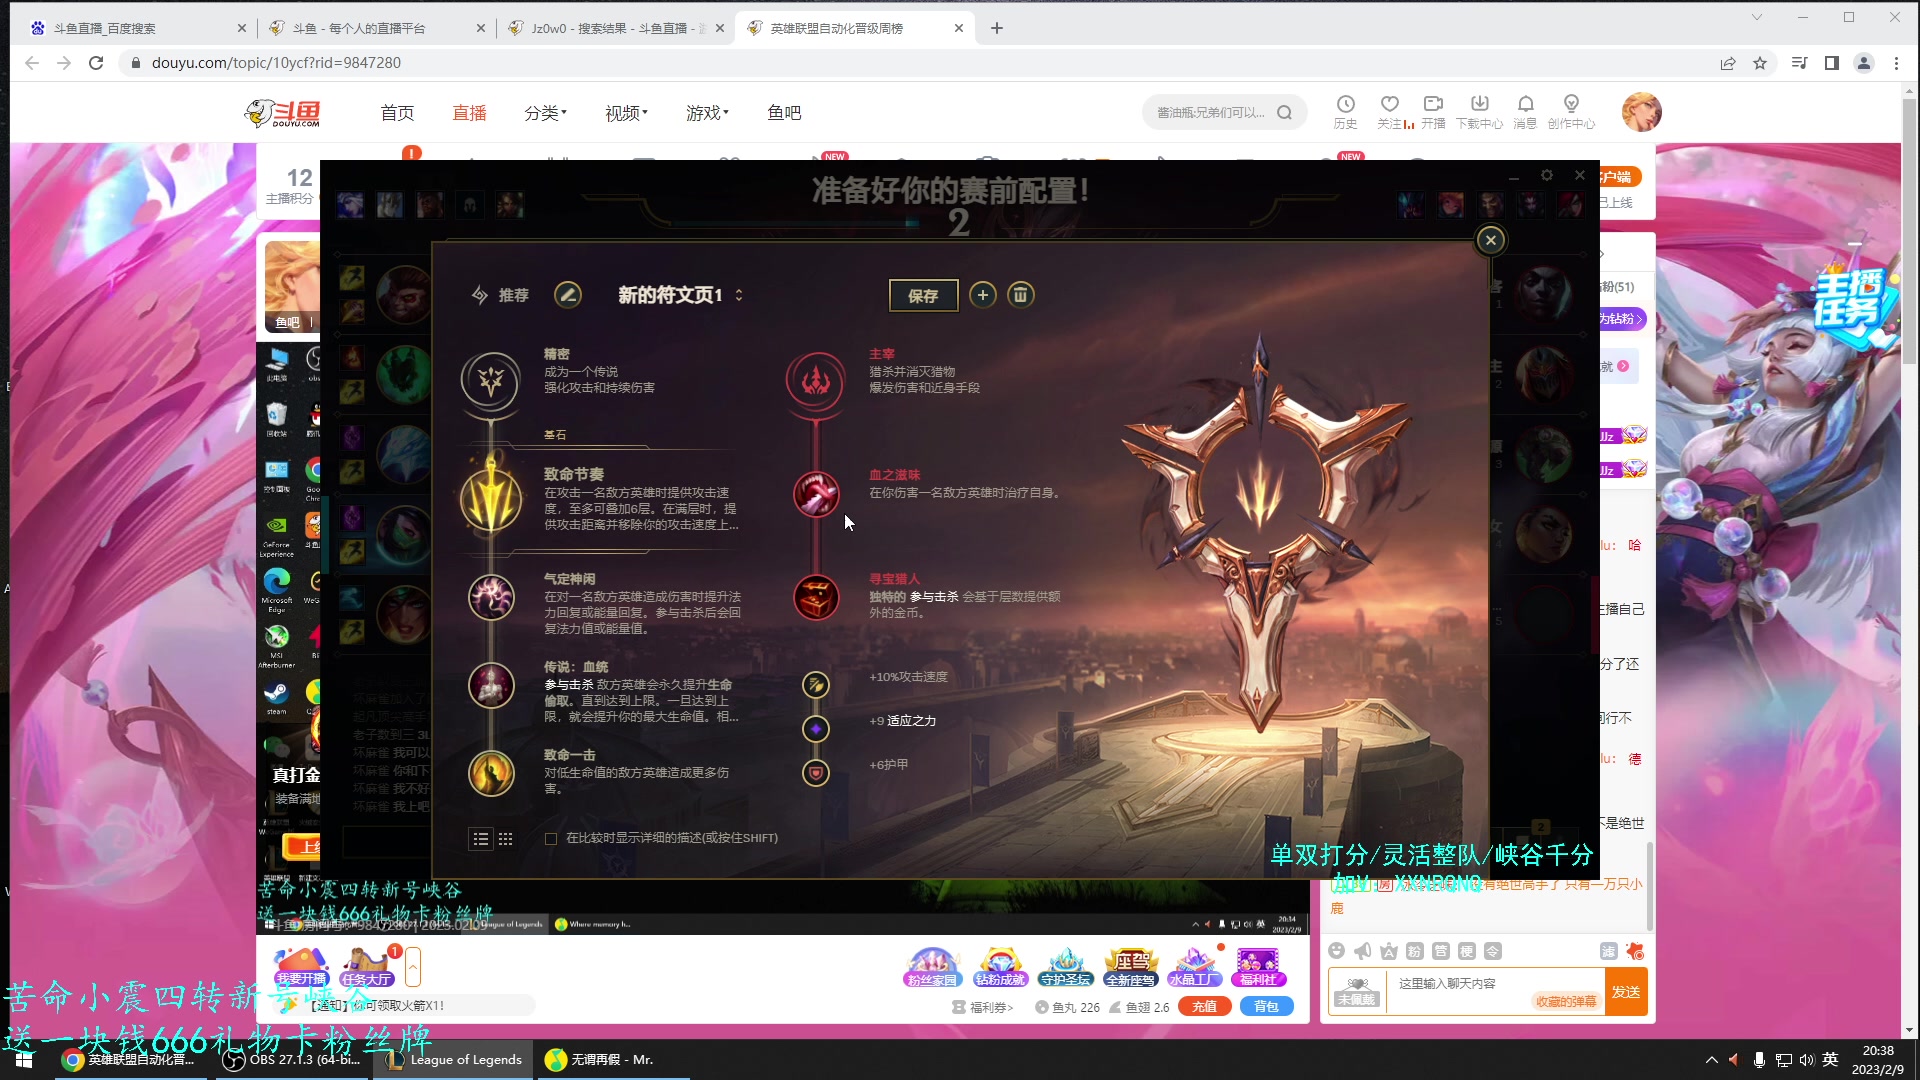
Task: Open Douyu 历史 history icon
Action: (1345, 112)
